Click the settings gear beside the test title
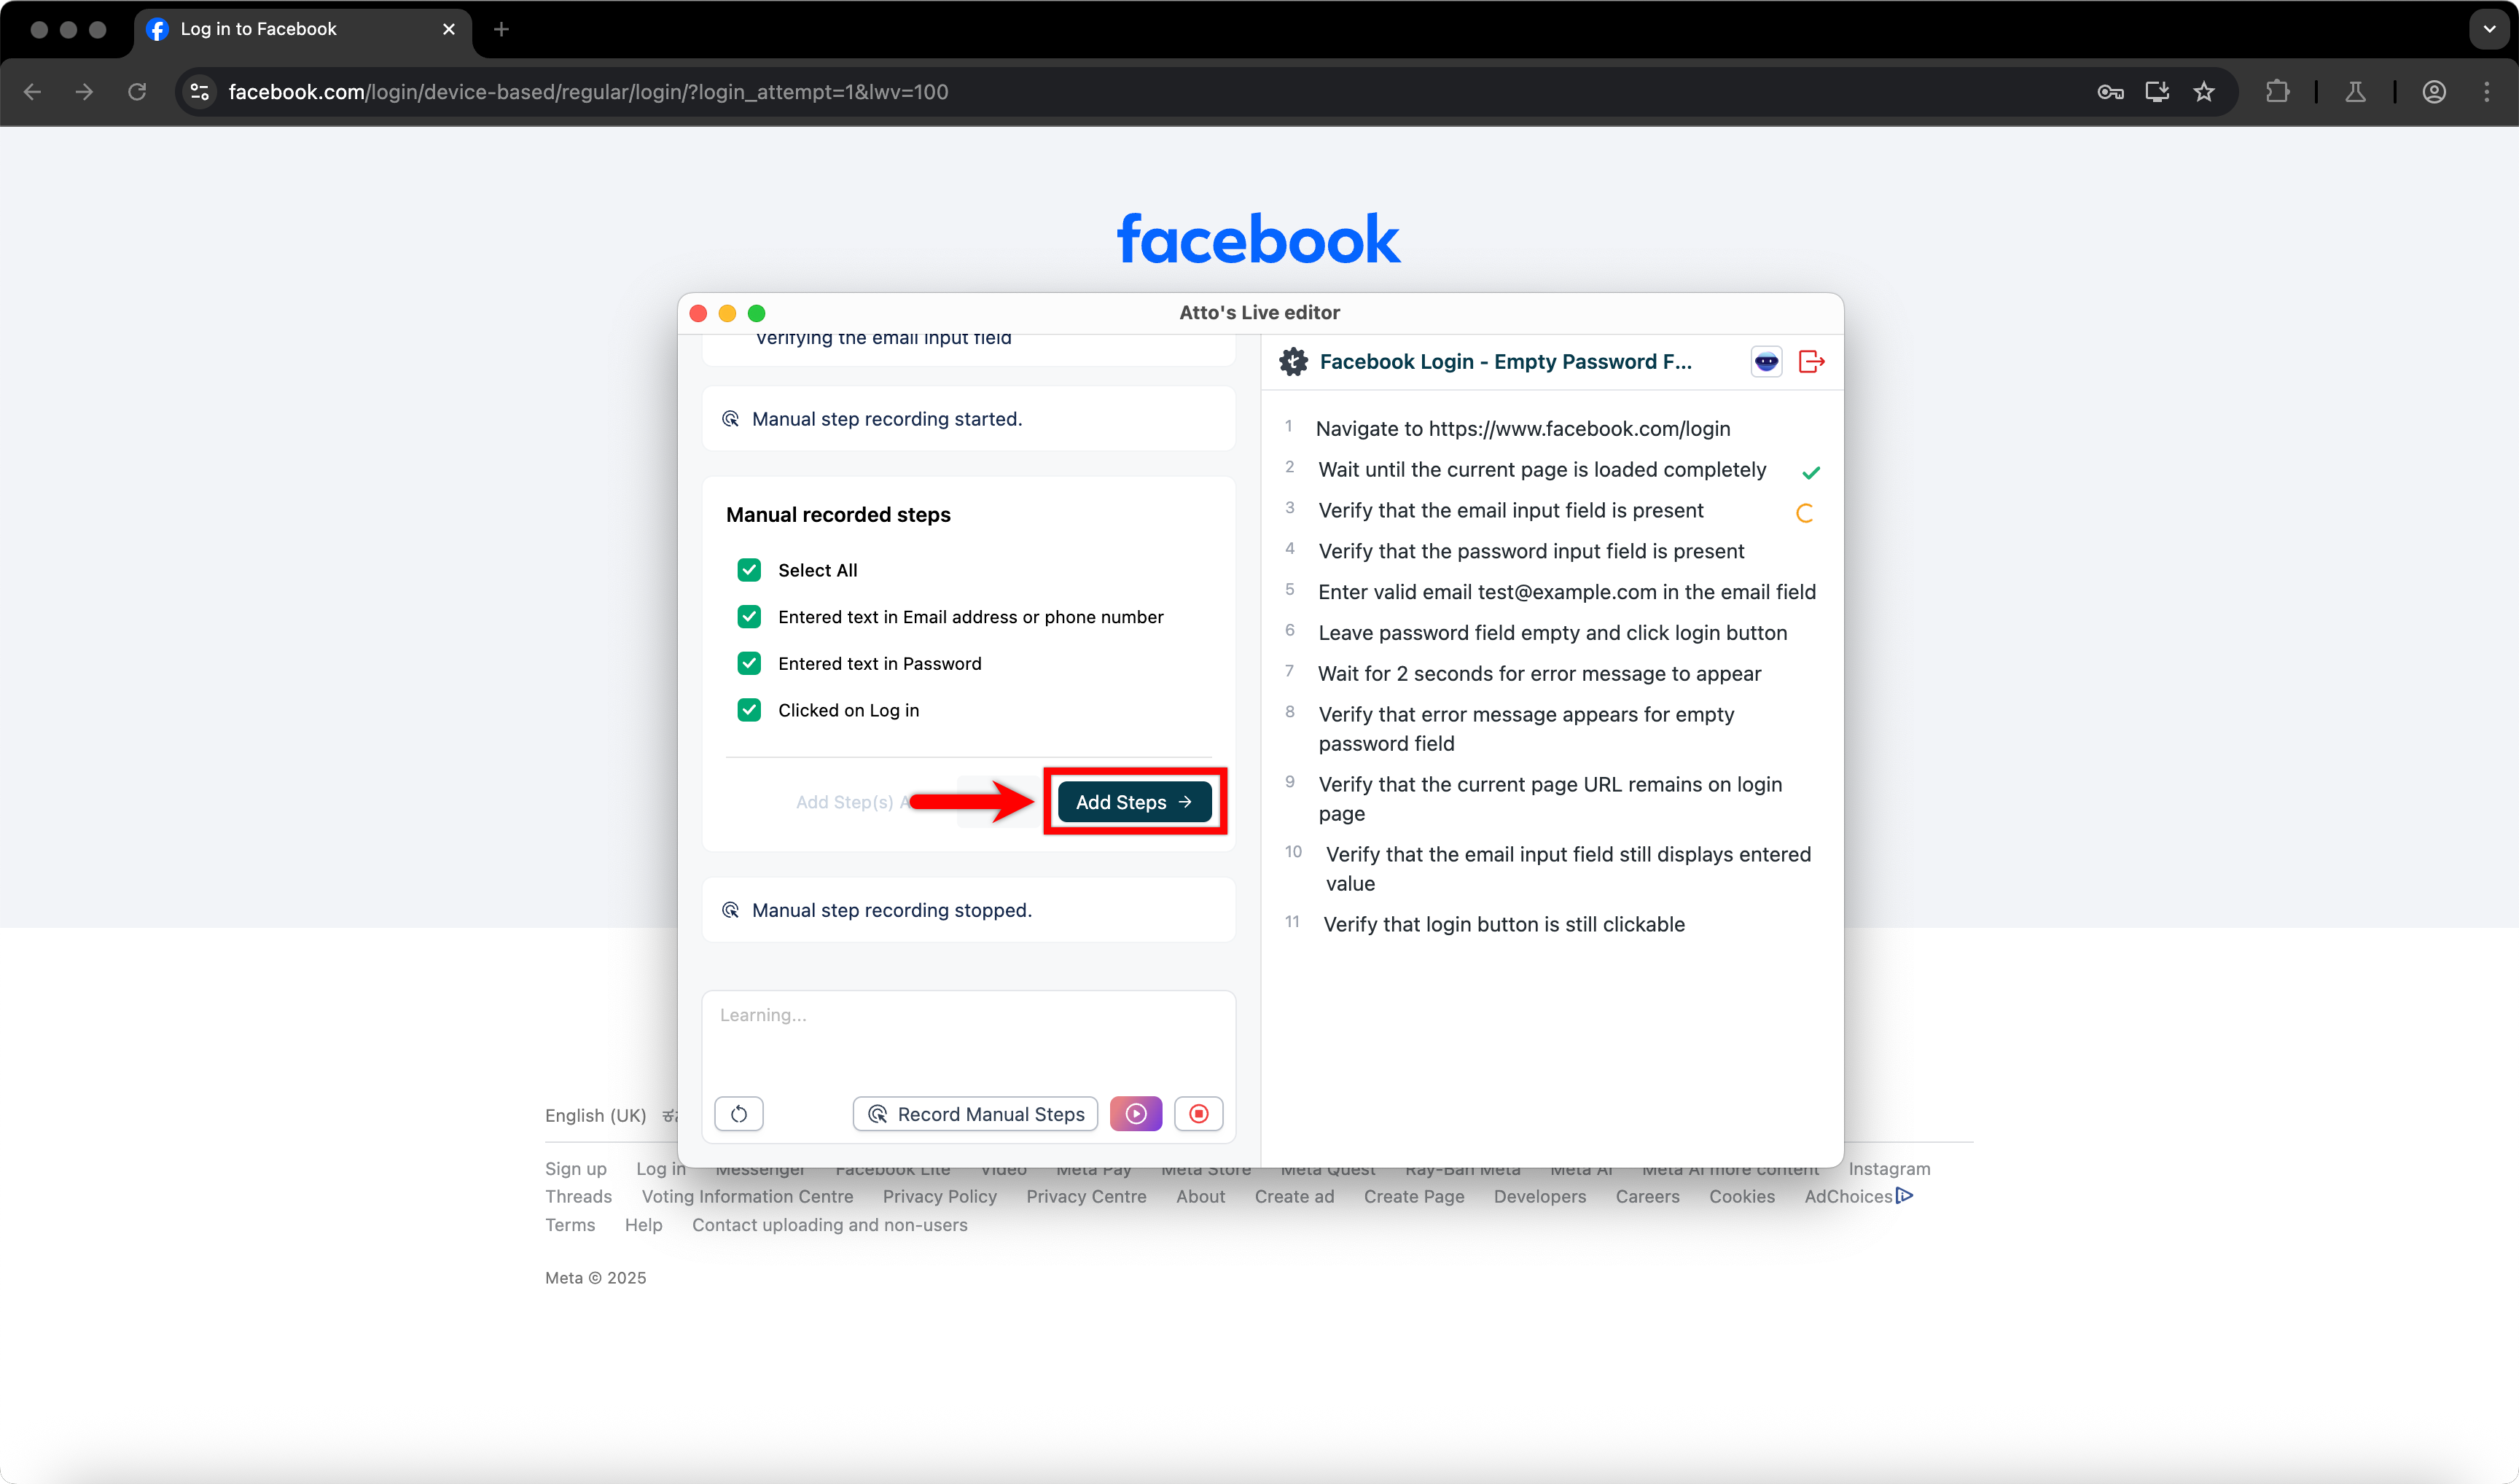The height and width of the screenshot is (1484, 2519). coord(1293,362)
